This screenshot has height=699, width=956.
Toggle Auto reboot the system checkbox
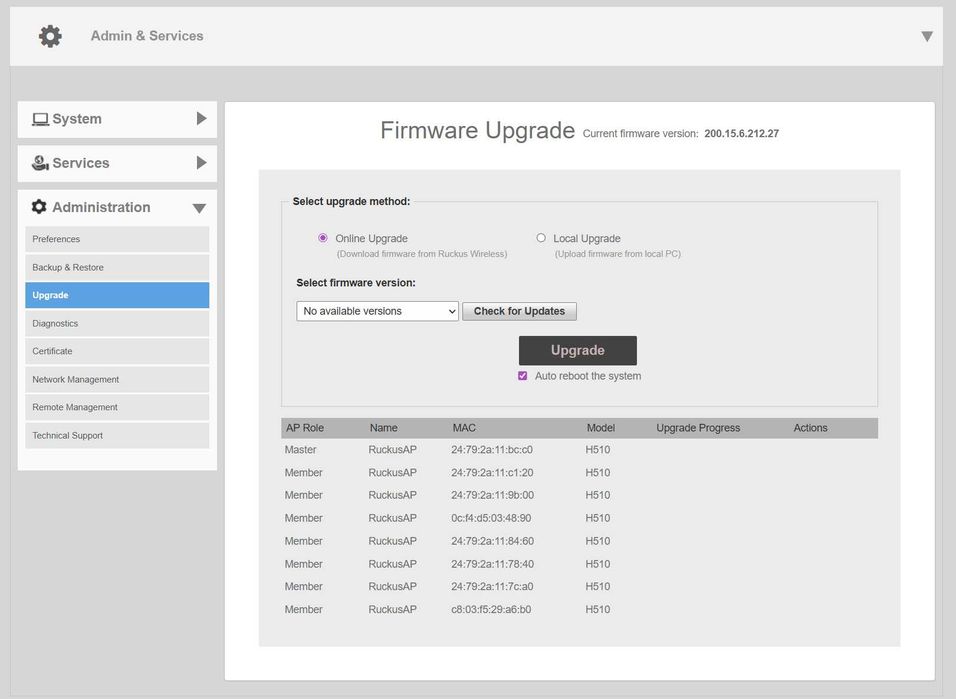point(523,376)
